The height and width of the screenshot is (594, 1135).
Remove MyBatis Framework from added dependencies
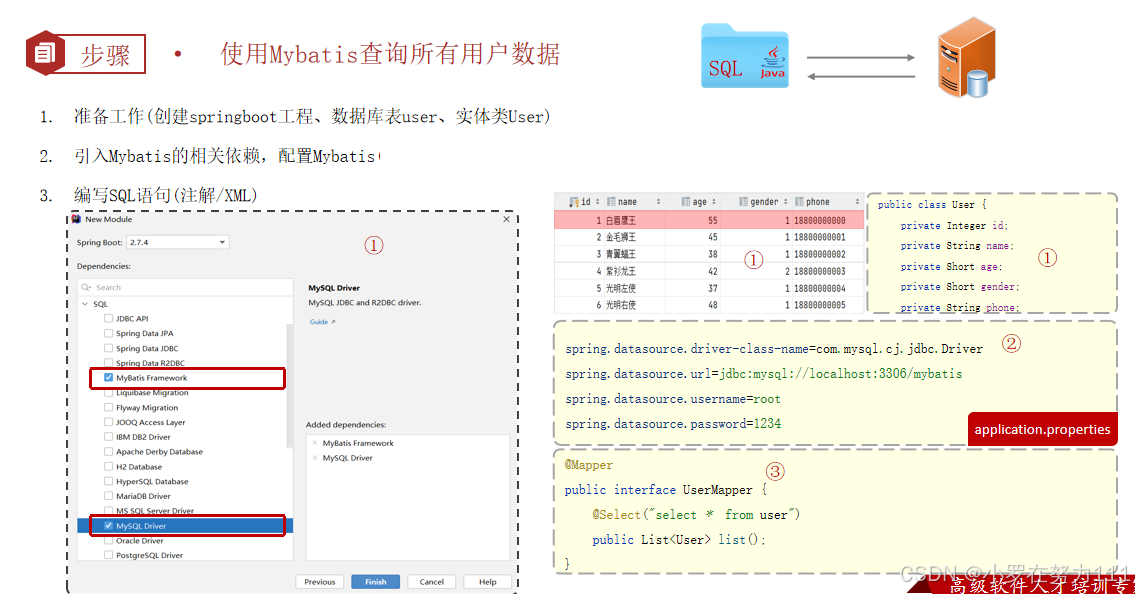(x=315, y=443)
